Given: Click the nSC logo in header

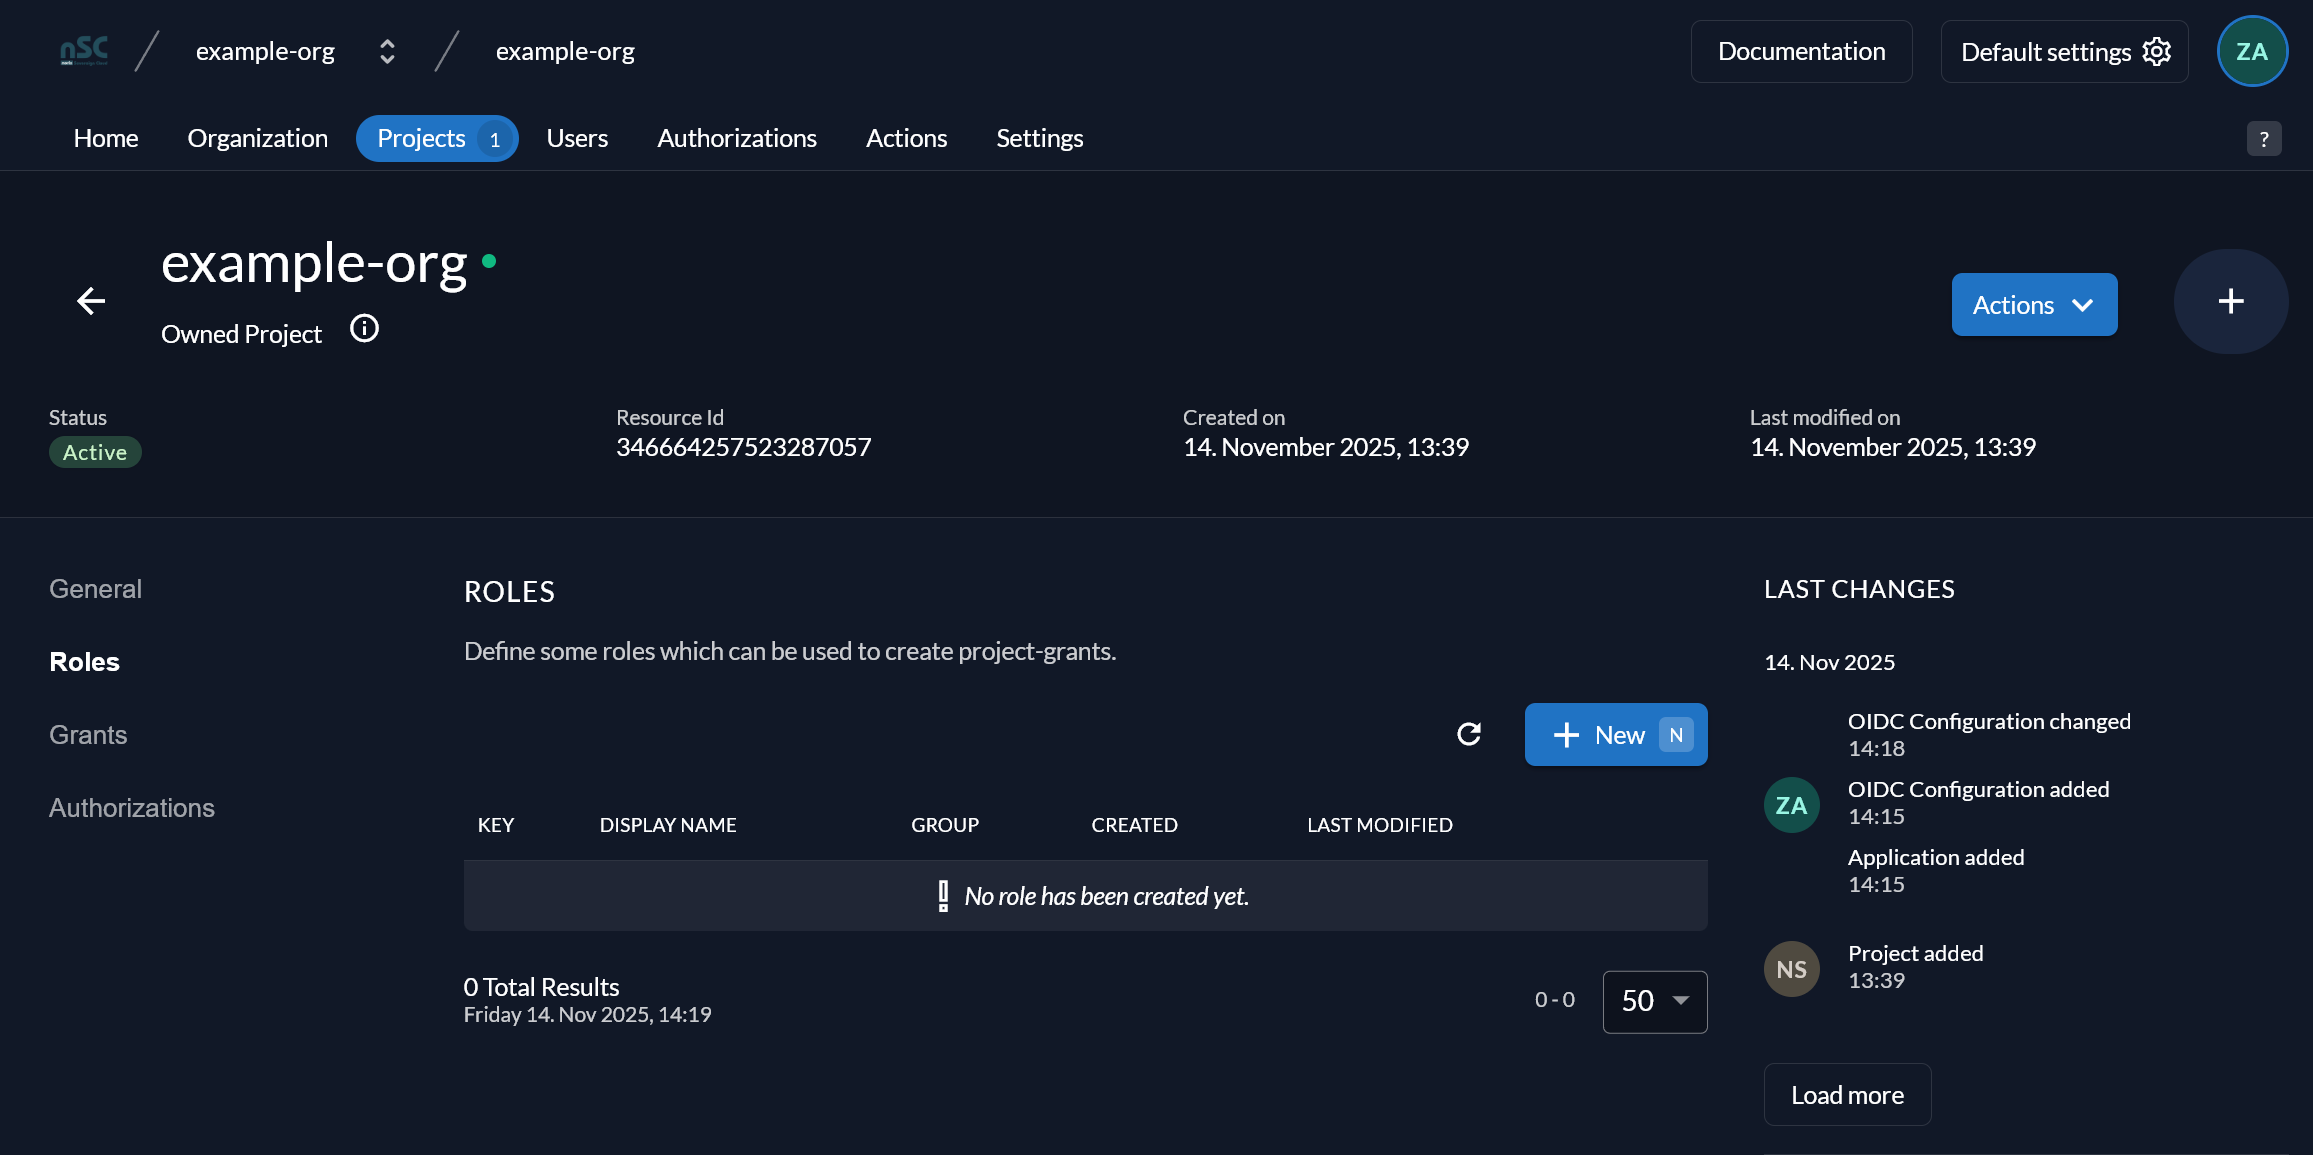Looking at the screenshot, I should click(84, 51).
